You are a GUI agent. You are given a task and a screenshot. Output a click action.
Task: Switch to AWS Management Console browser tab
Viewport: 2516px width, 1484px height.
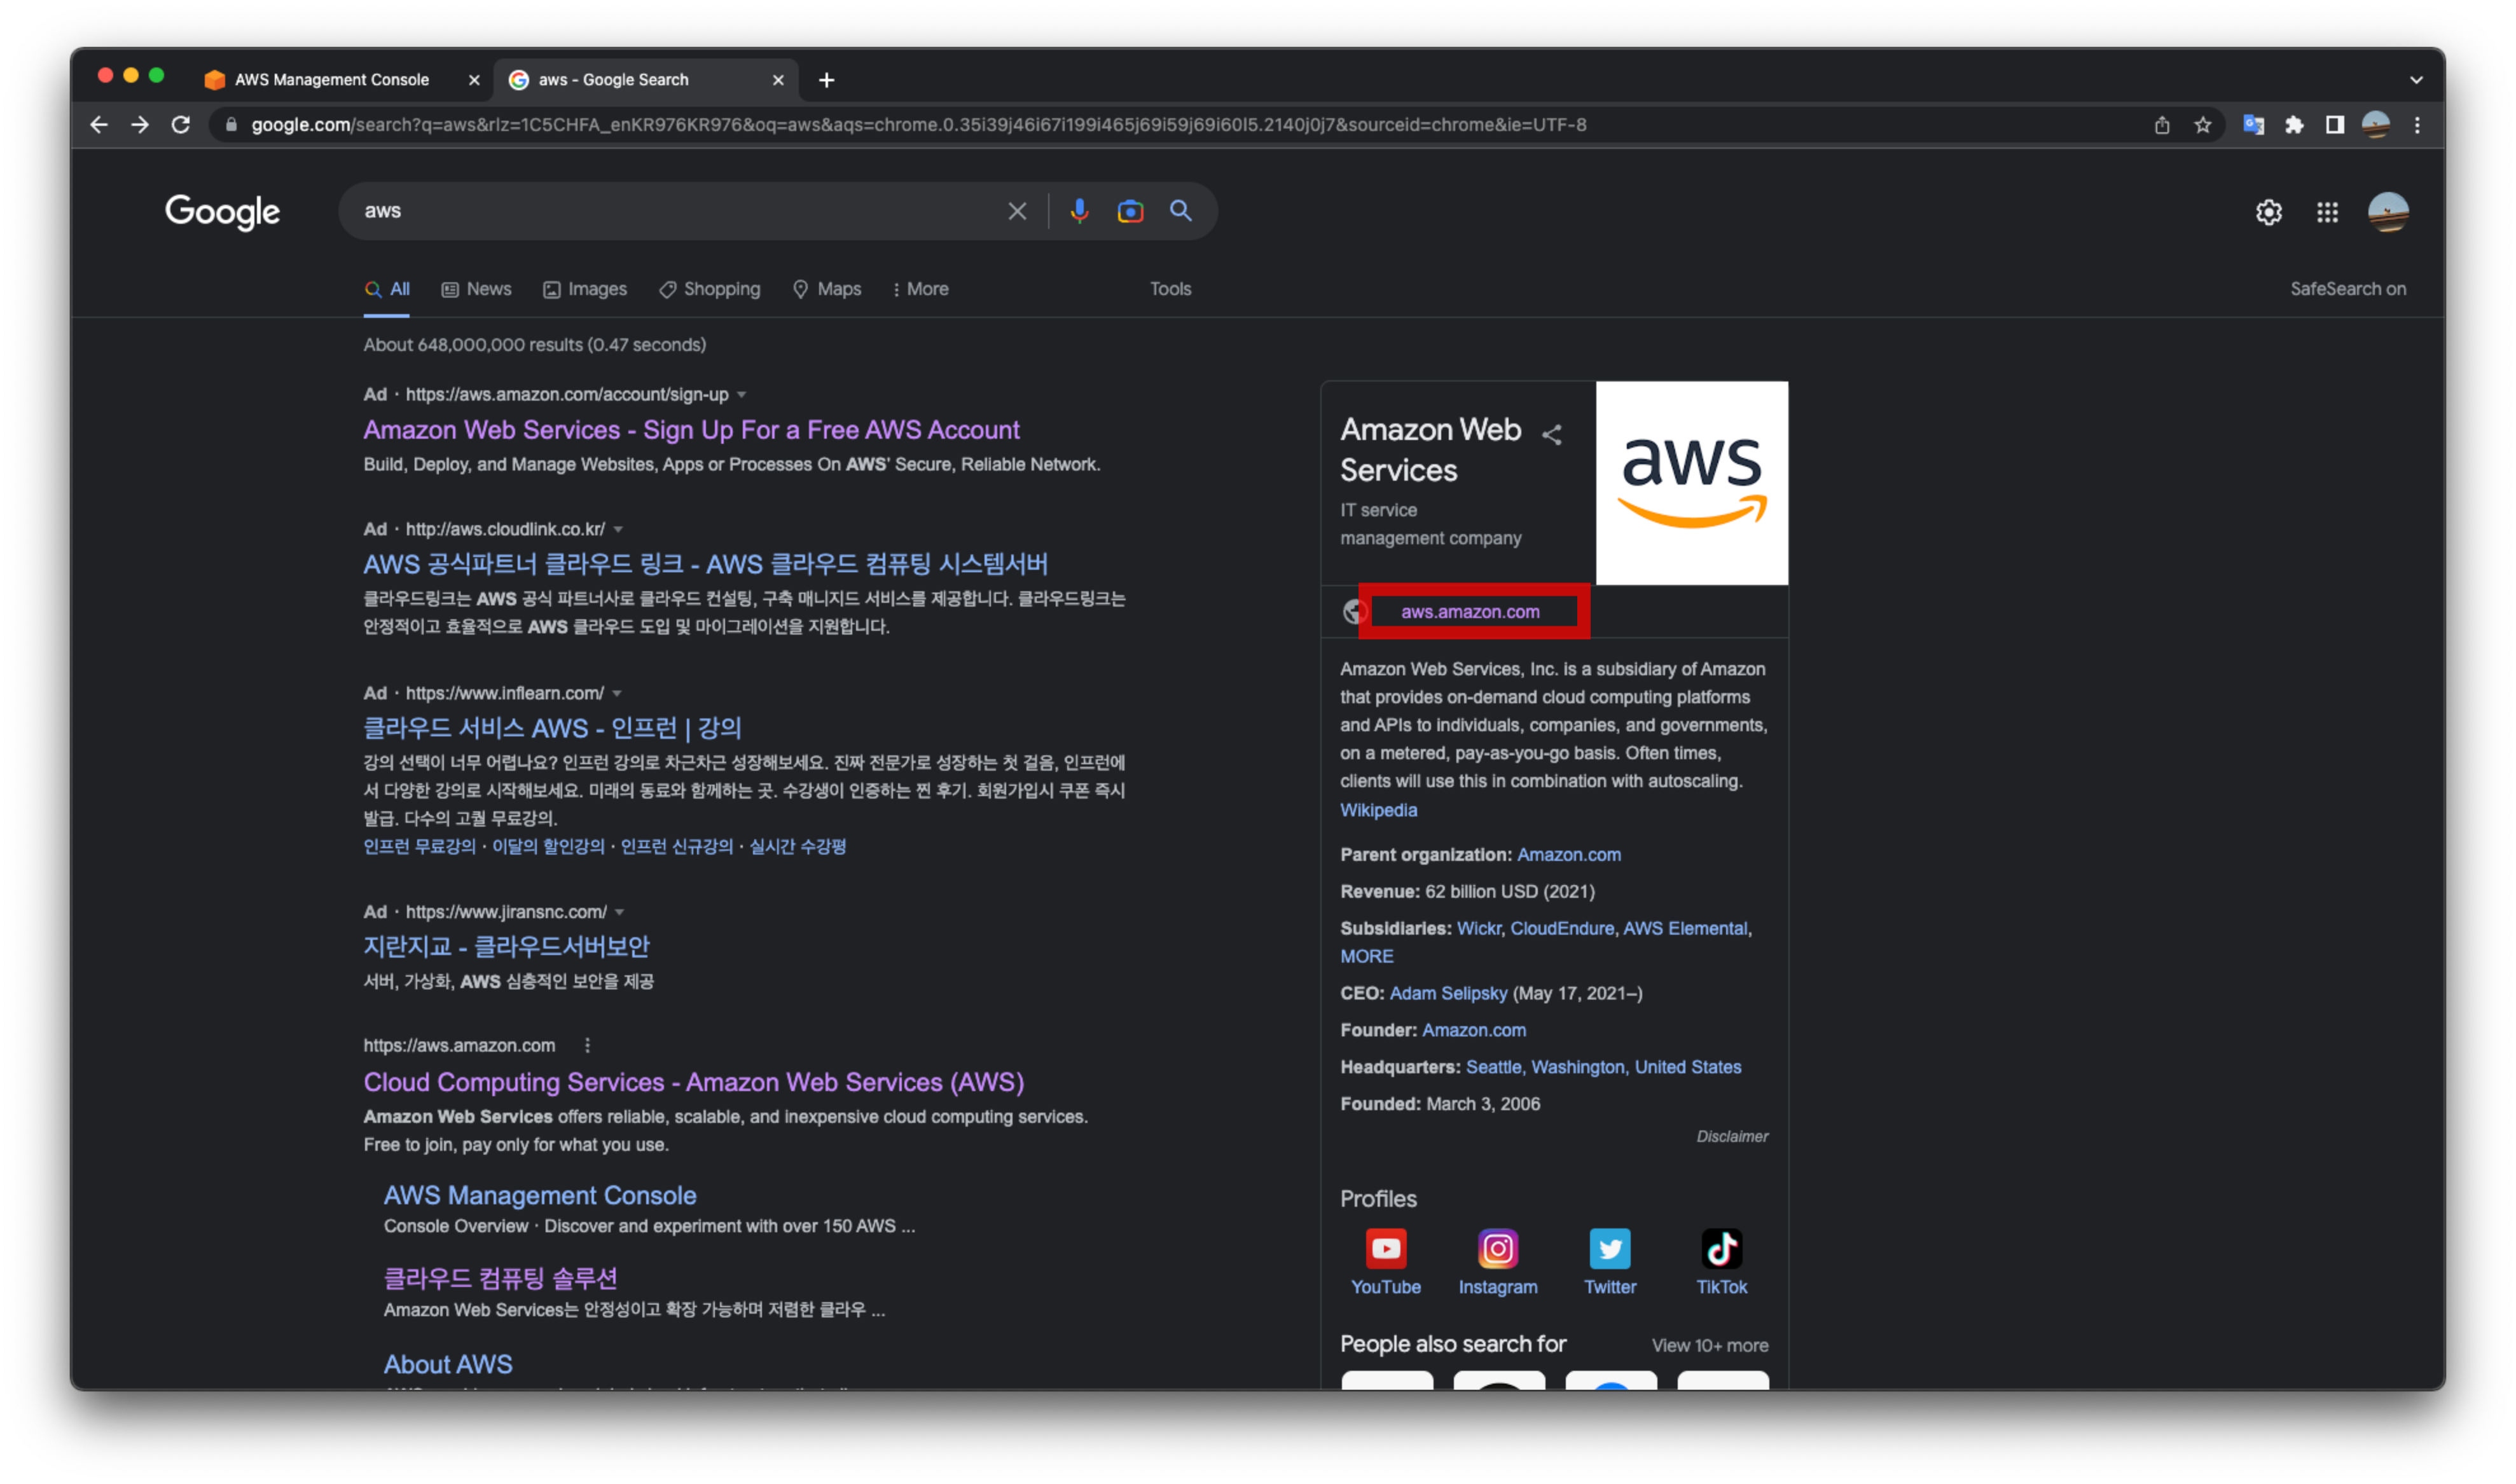coord(331,80)
